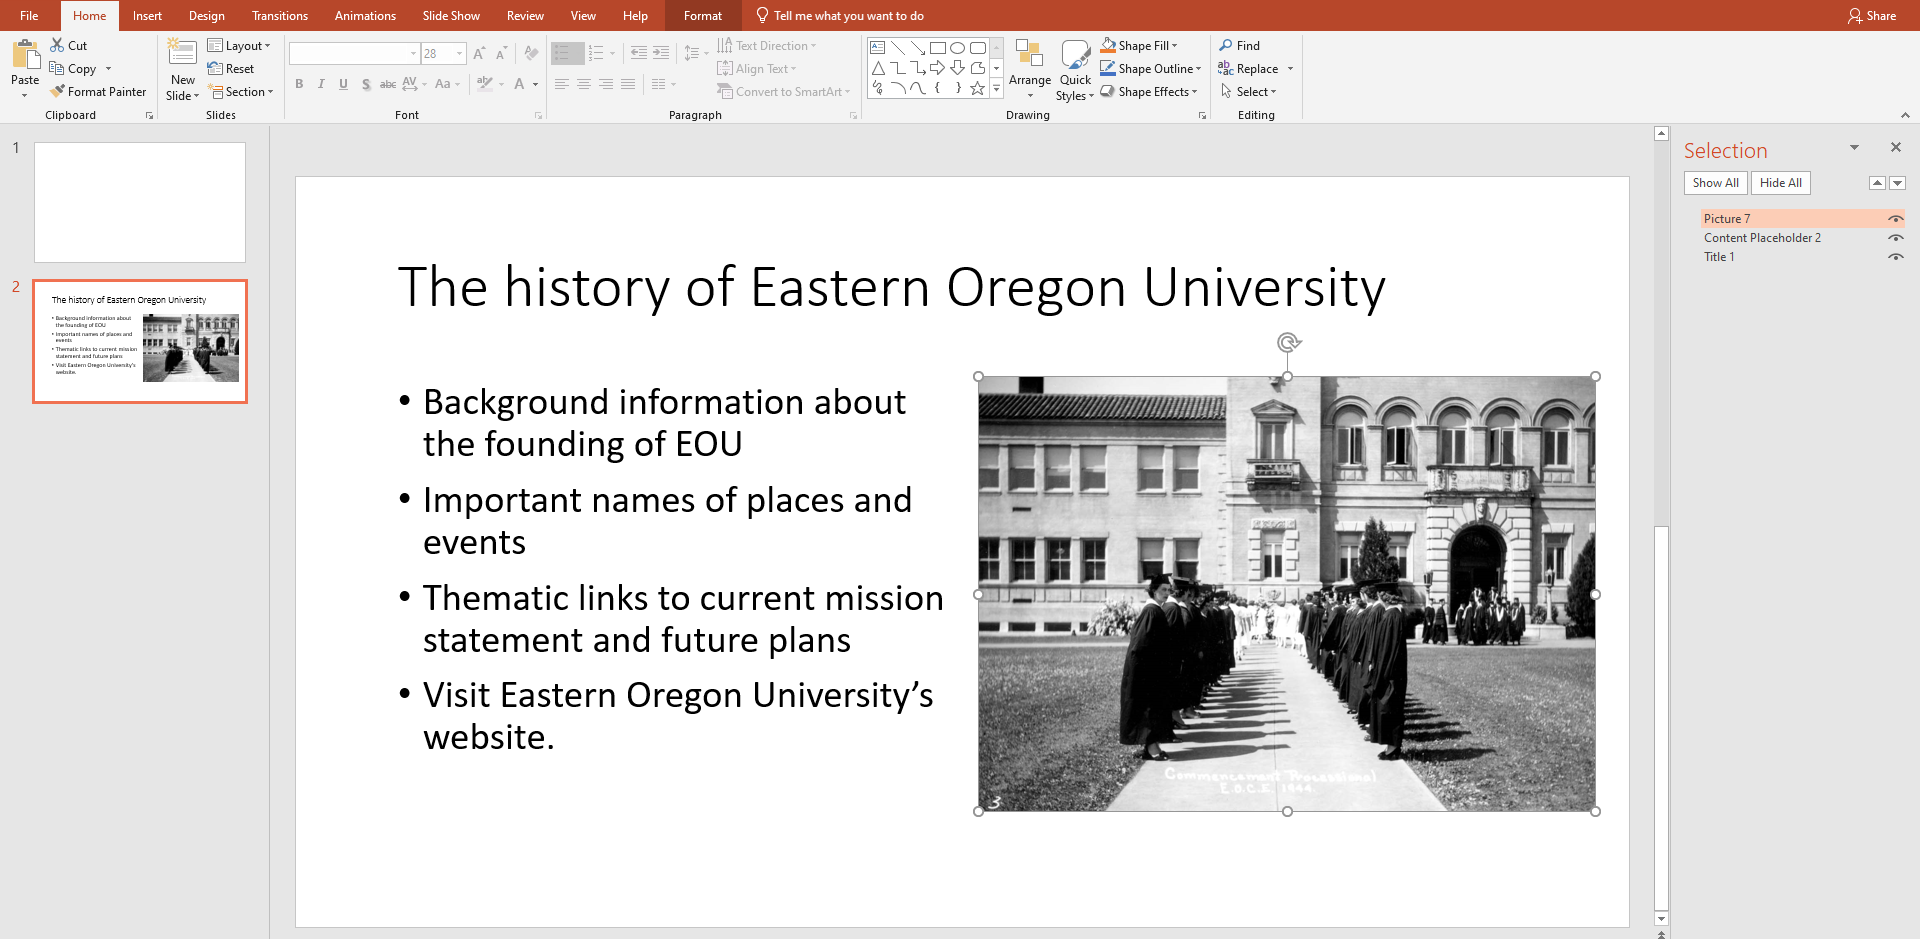This screenshot has height=939, width=1920.
Task: Open the font size dropdown
Action: click(x=459, y=53)
